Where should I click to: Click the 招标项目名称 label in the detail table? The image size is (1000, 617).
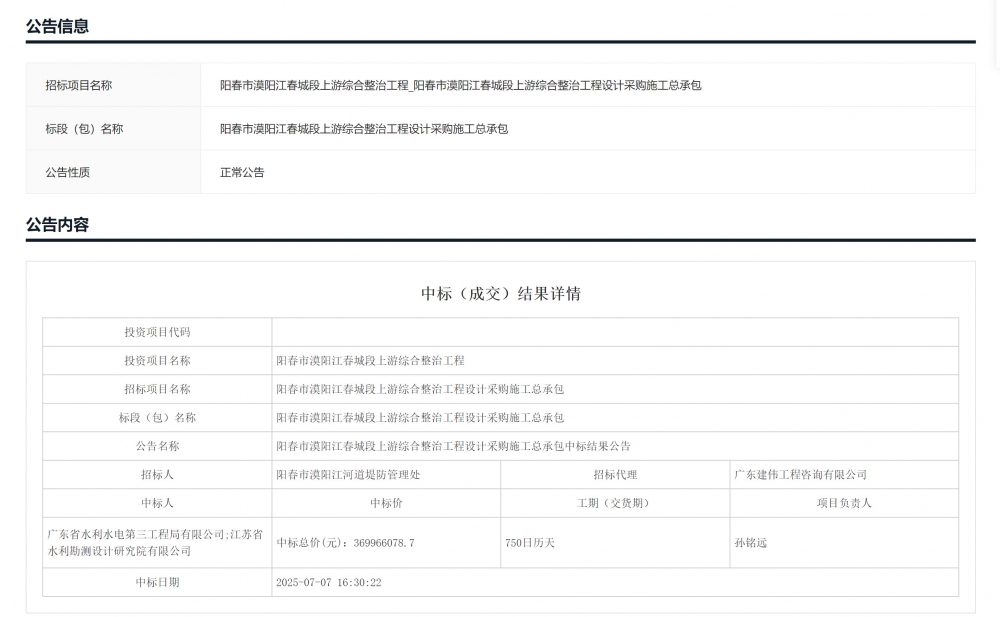(x=158, y=389)
